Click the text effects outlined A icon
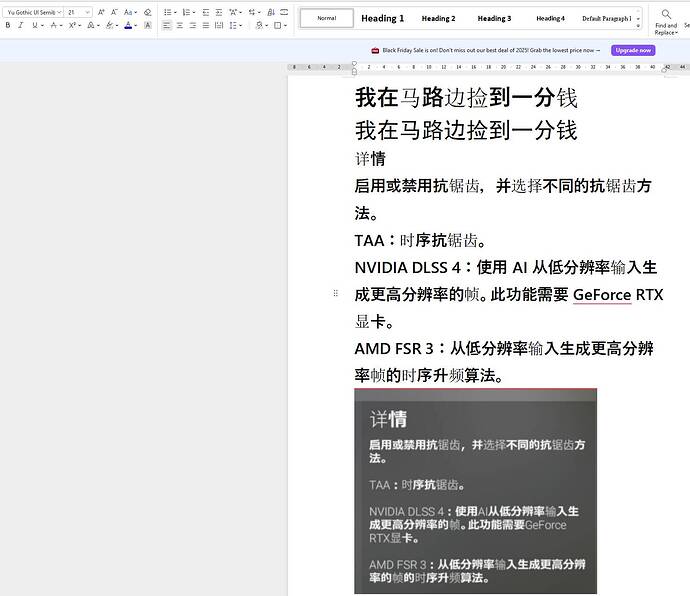This screenshot has width=690, height=596. [90, 26]
